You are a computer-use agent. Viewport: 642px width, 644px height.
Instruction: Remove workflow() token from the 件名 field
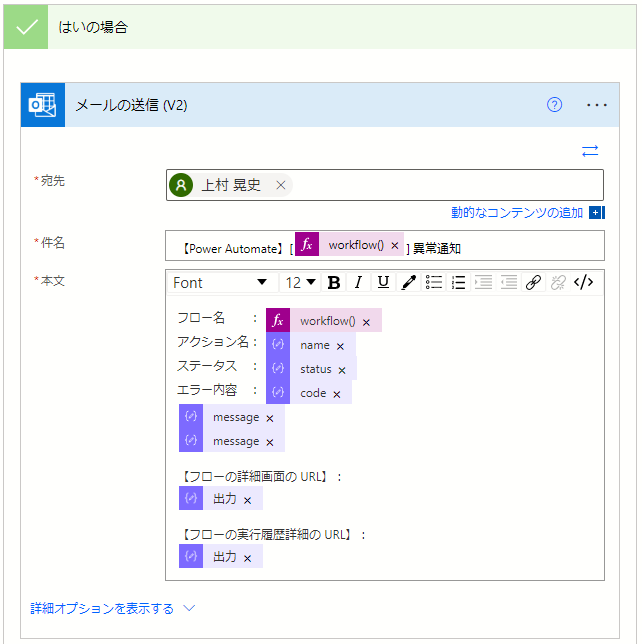pos(395,245)
